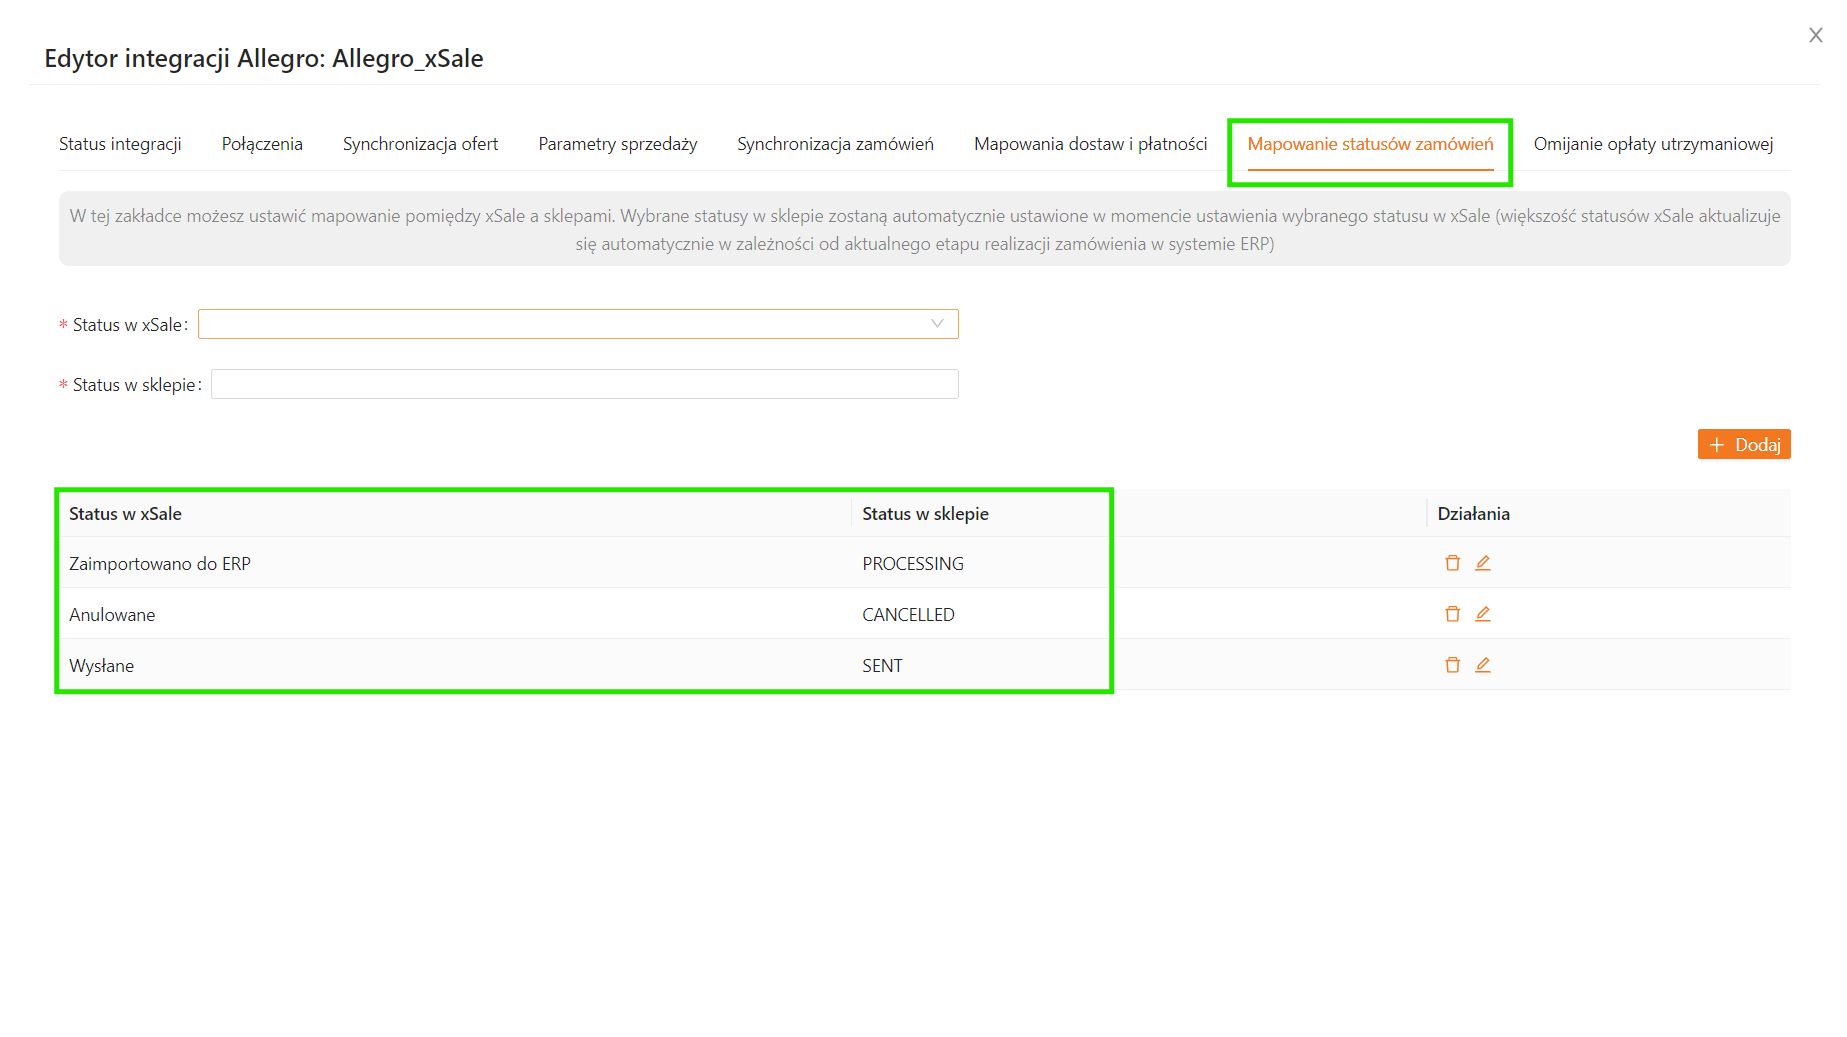This screenshot has width=1847, height=1037.
Task: Open the Połączenia tab
Action: click(262, 144)
